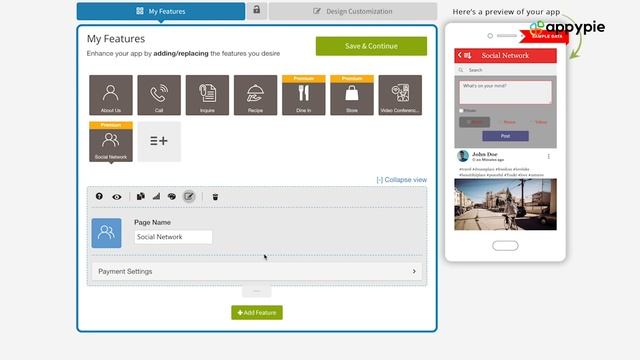
Task: Select the edit pencil icon in the toolbar
Action: (189, 196)
